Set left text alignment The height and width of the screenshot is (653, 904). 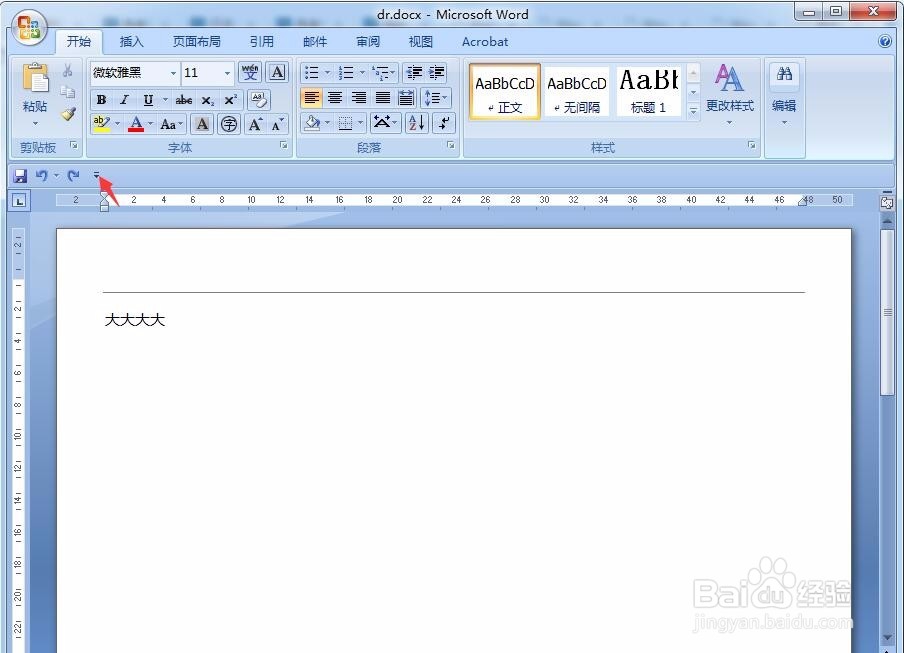311,98
